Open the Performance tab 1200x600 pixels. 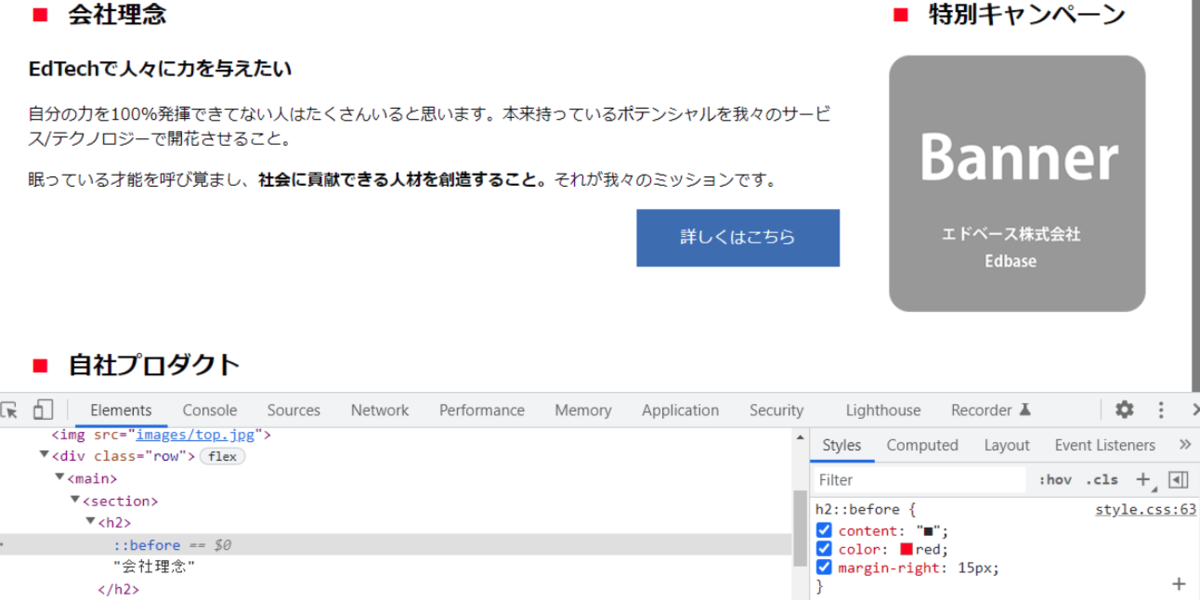[x=482, y=410]
